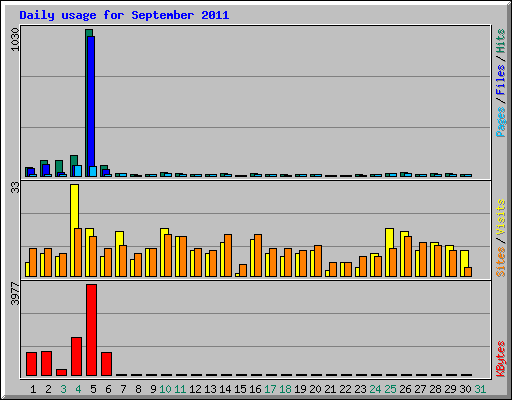Click the green day 24 axis label

coord(375,389)
